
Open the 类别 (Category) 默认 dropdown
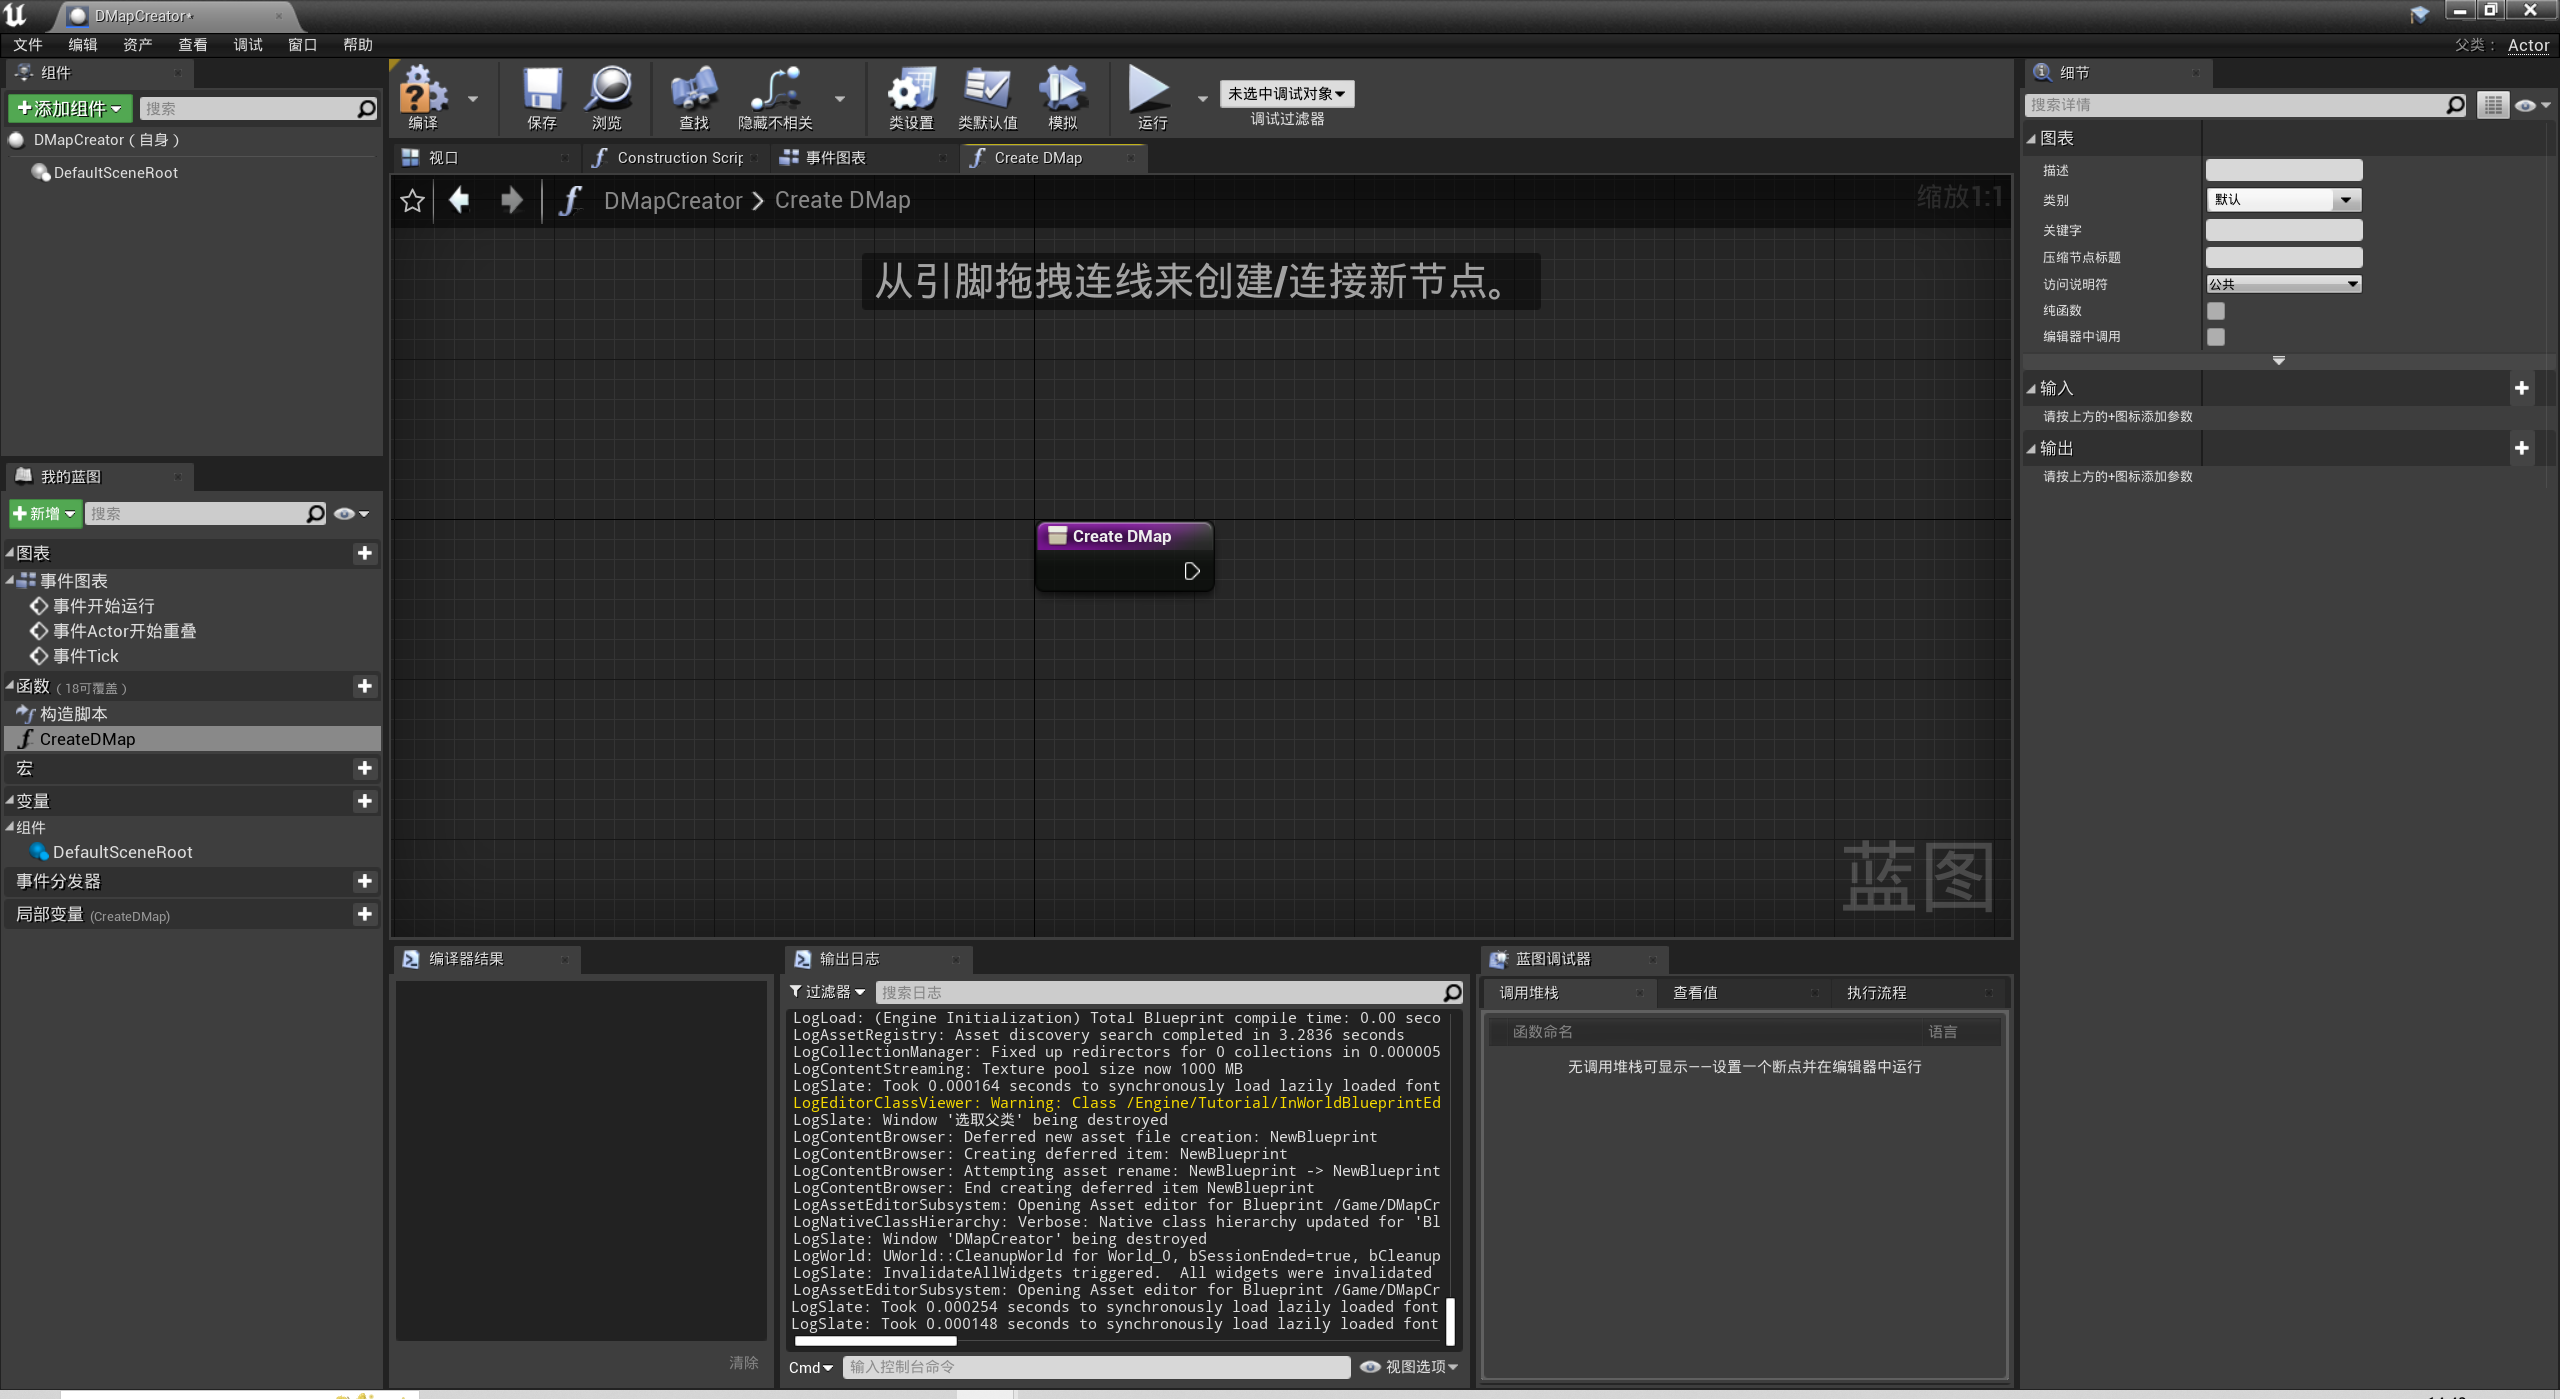[2283, 200]
